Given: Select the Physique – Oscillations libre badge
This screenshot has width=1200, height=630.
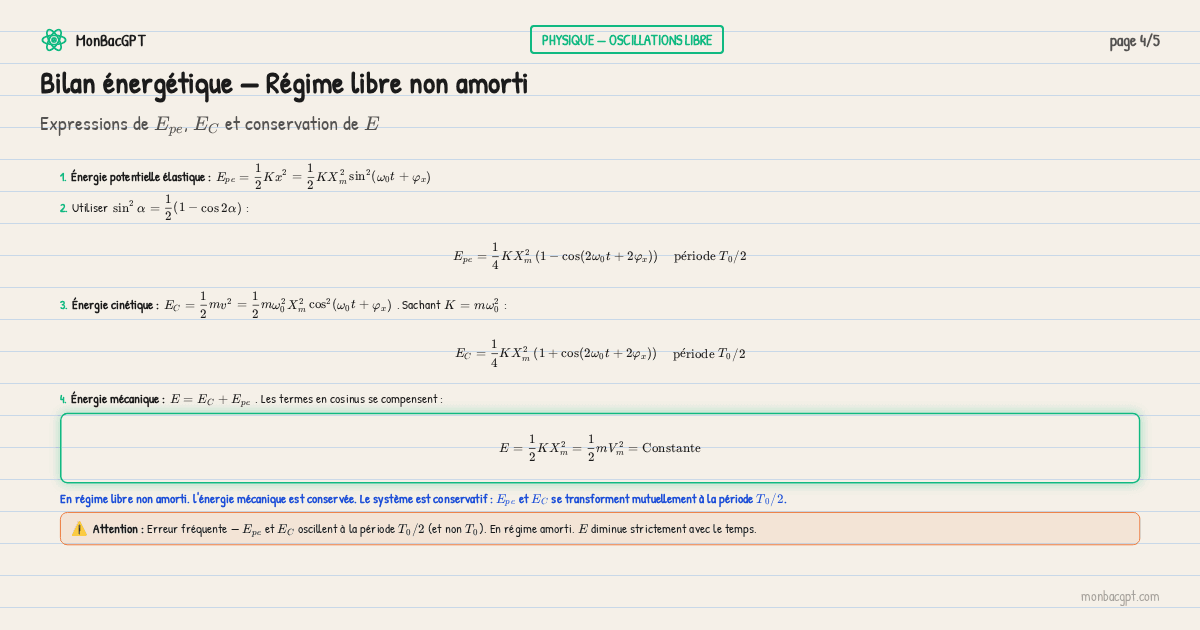Looking at the screenshot, I should point(626,40).
